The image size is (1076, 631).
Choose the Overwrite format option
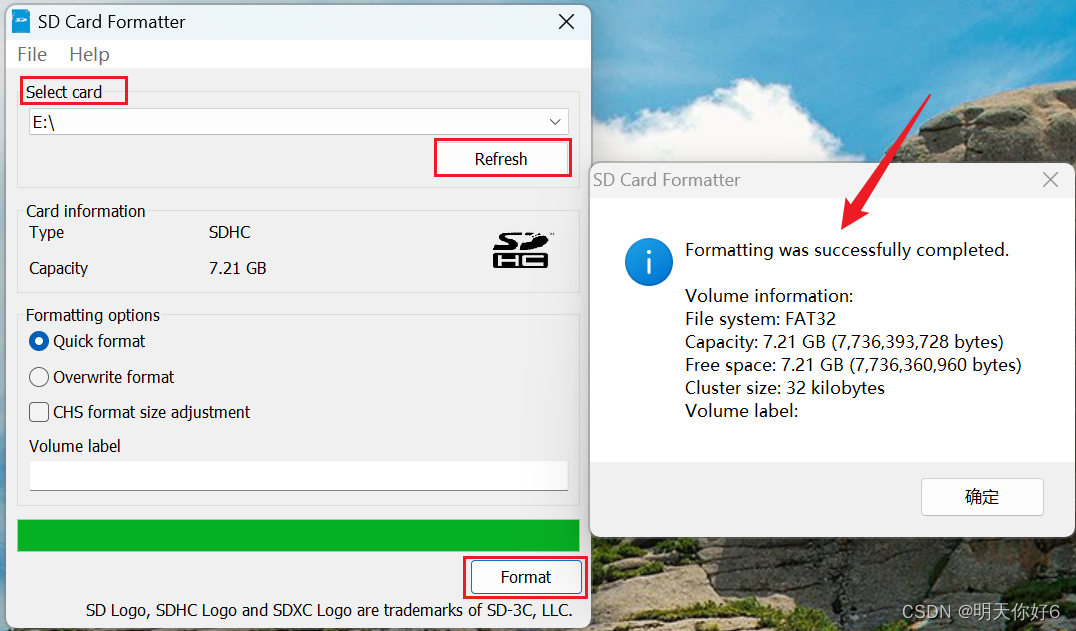point(38,377)
